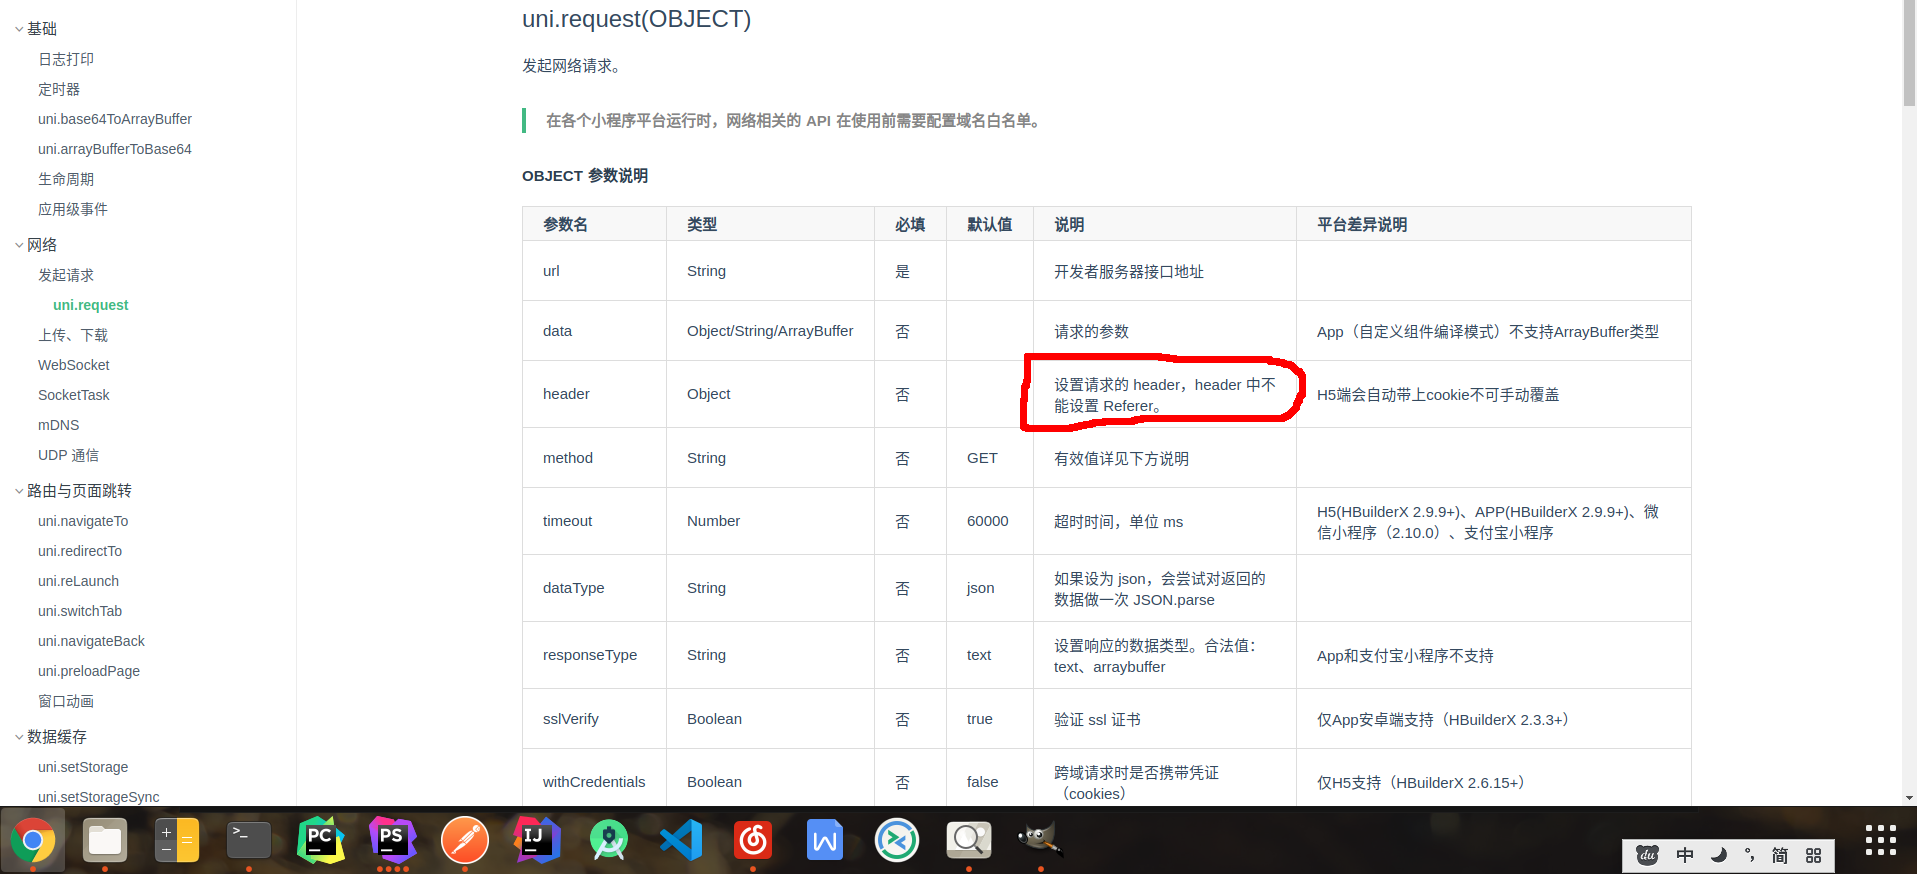Open the UDP 通信 sidebar entry
The width and height of the screenshot is (1917, 874).
[69, 455]
